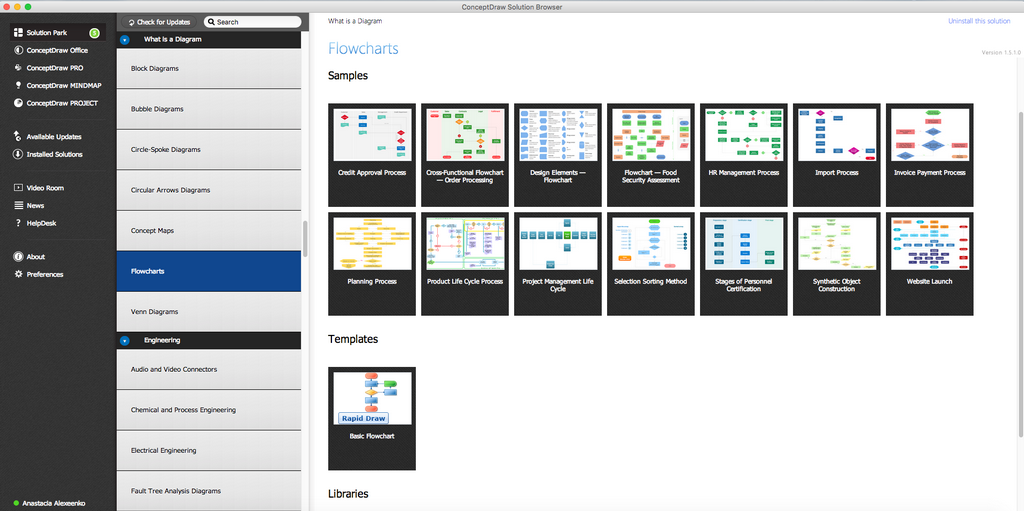The image size is (1024, 511).
Task: Click the ConceptDraw MINDMAP bulb icon
Action: [18, 86]
